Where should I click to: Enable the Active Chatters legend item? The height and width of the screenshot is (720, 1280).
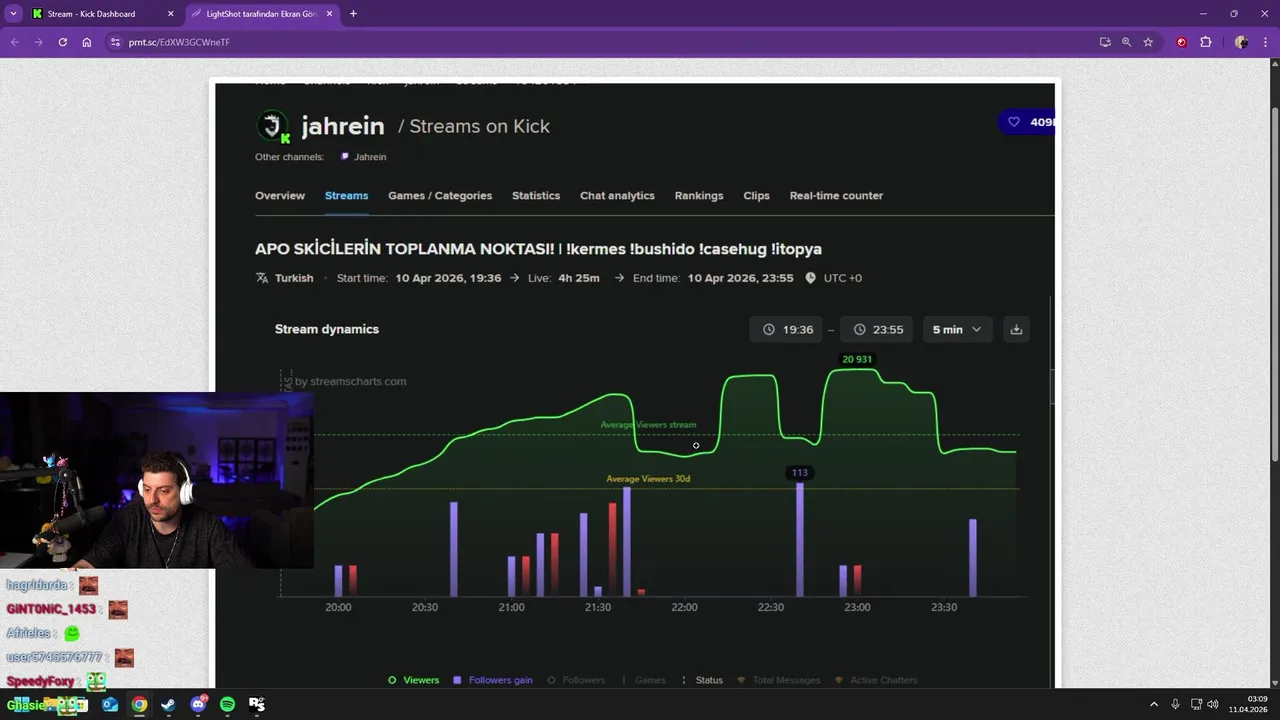click(876, 680)
